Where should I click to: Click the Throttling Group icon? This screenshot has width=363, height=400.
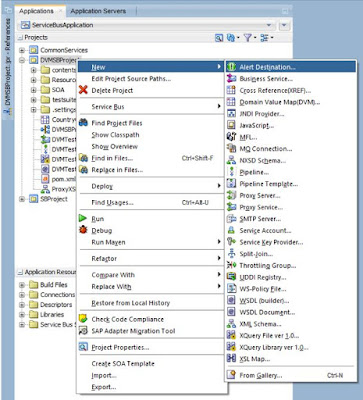[231, 265]
